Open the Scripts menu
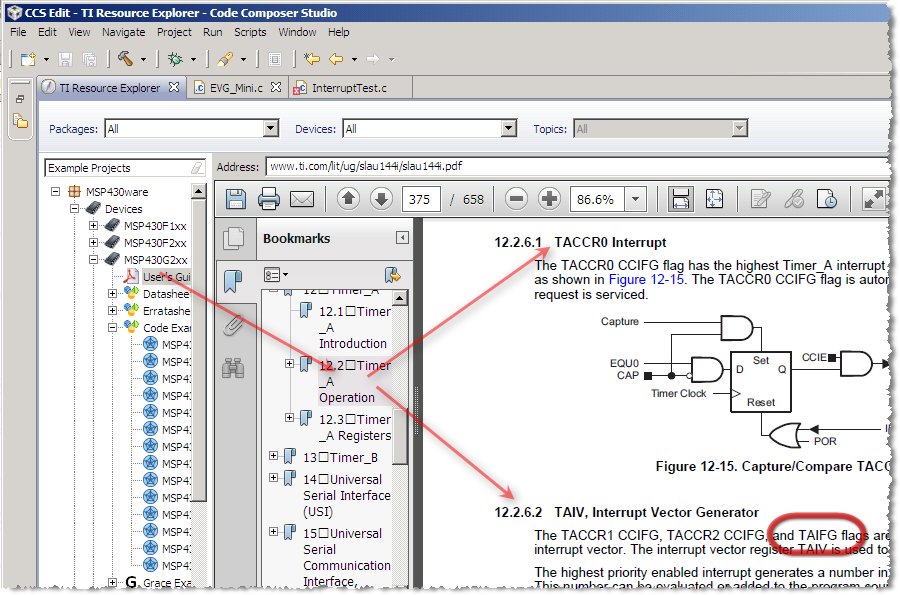 (x=250, y=32)
